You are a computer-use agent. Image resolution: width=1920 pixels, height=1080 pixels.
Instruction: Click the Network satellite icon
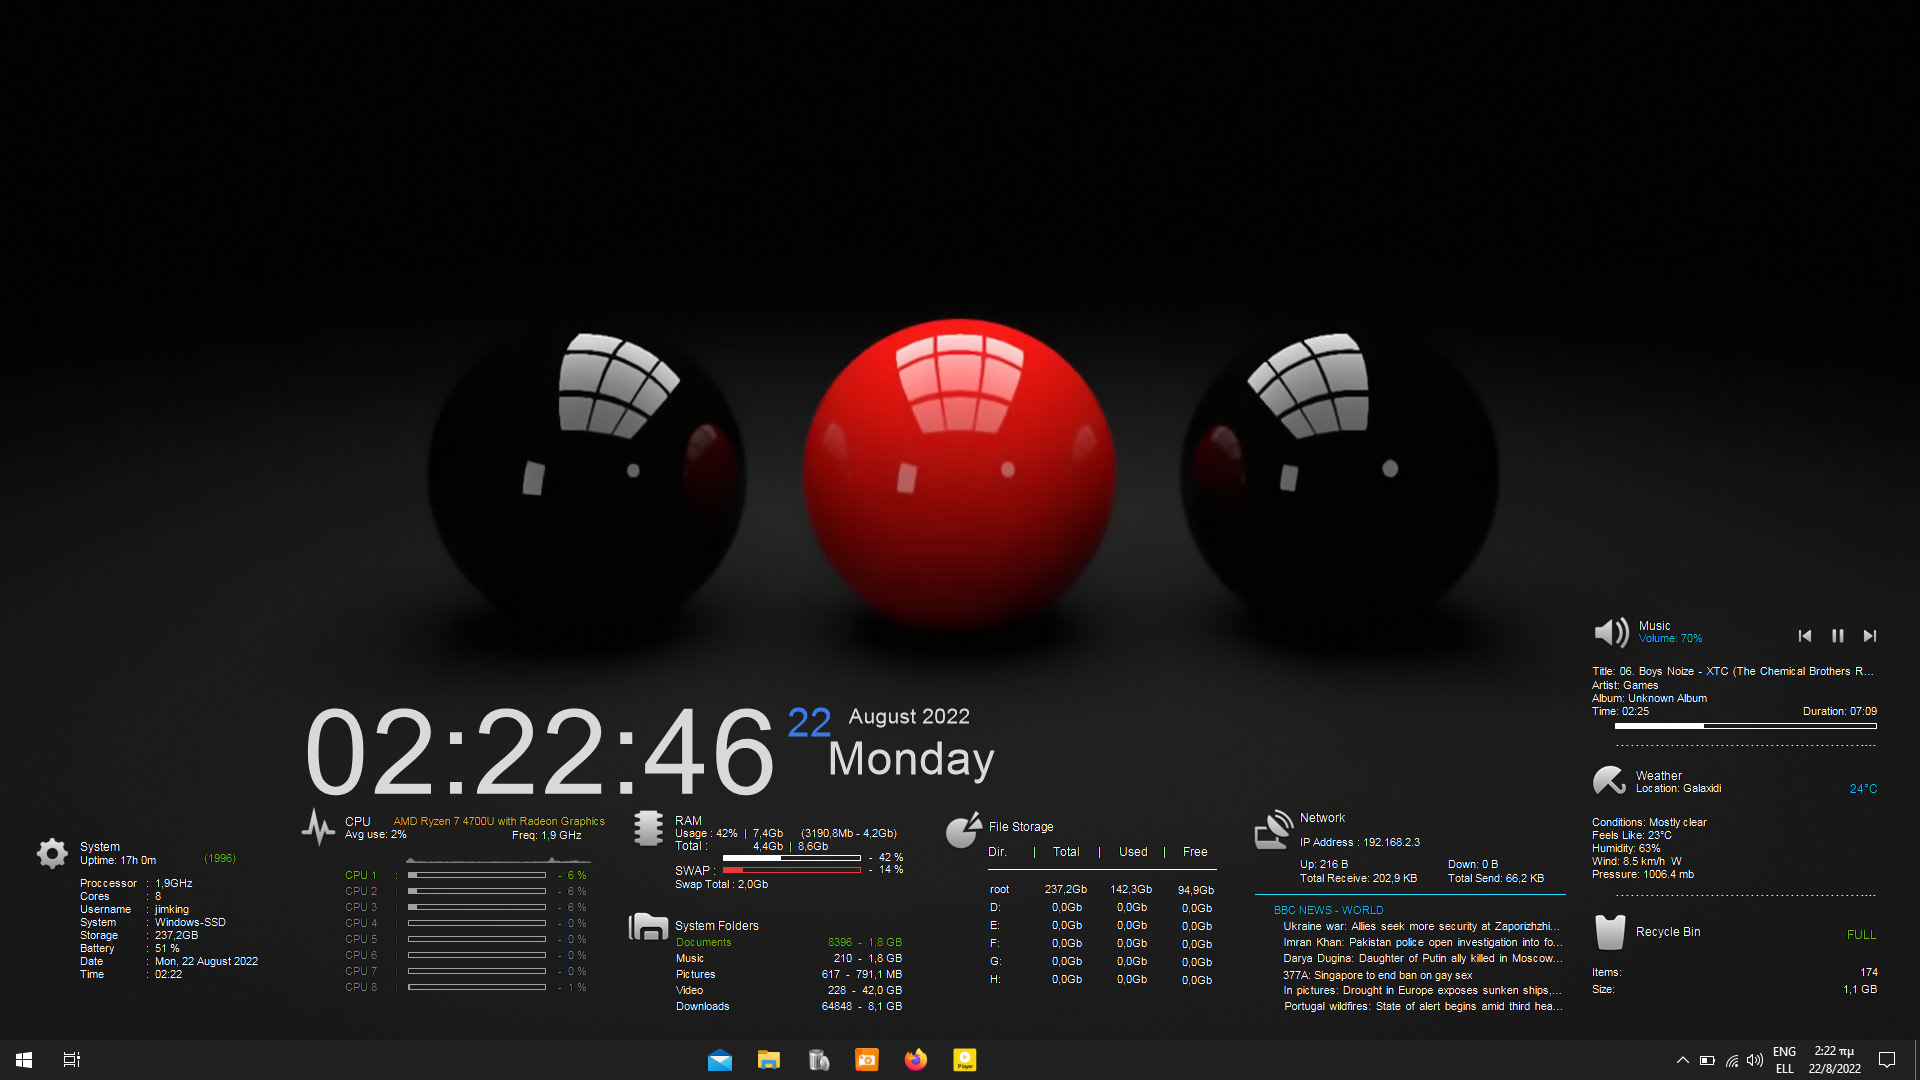click(x=1273, y=829)
